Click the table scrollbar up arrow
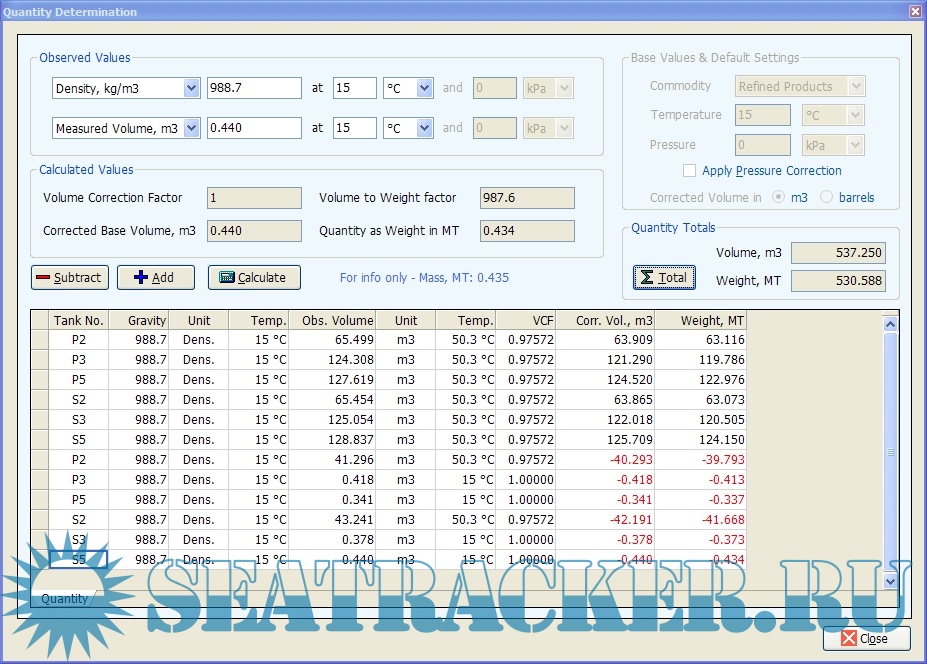The image size is (927, 664). [891, 323]
